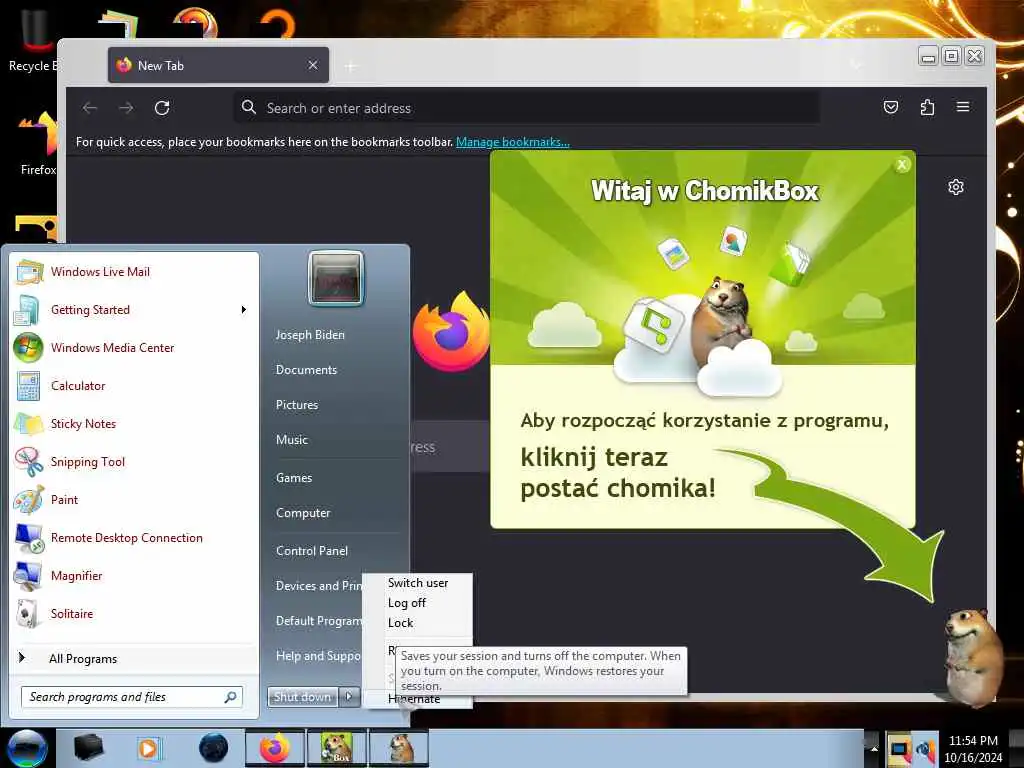
Task: Click the ChomikBox hamster character
Action: pyautogui.click(x=973, y=656)
